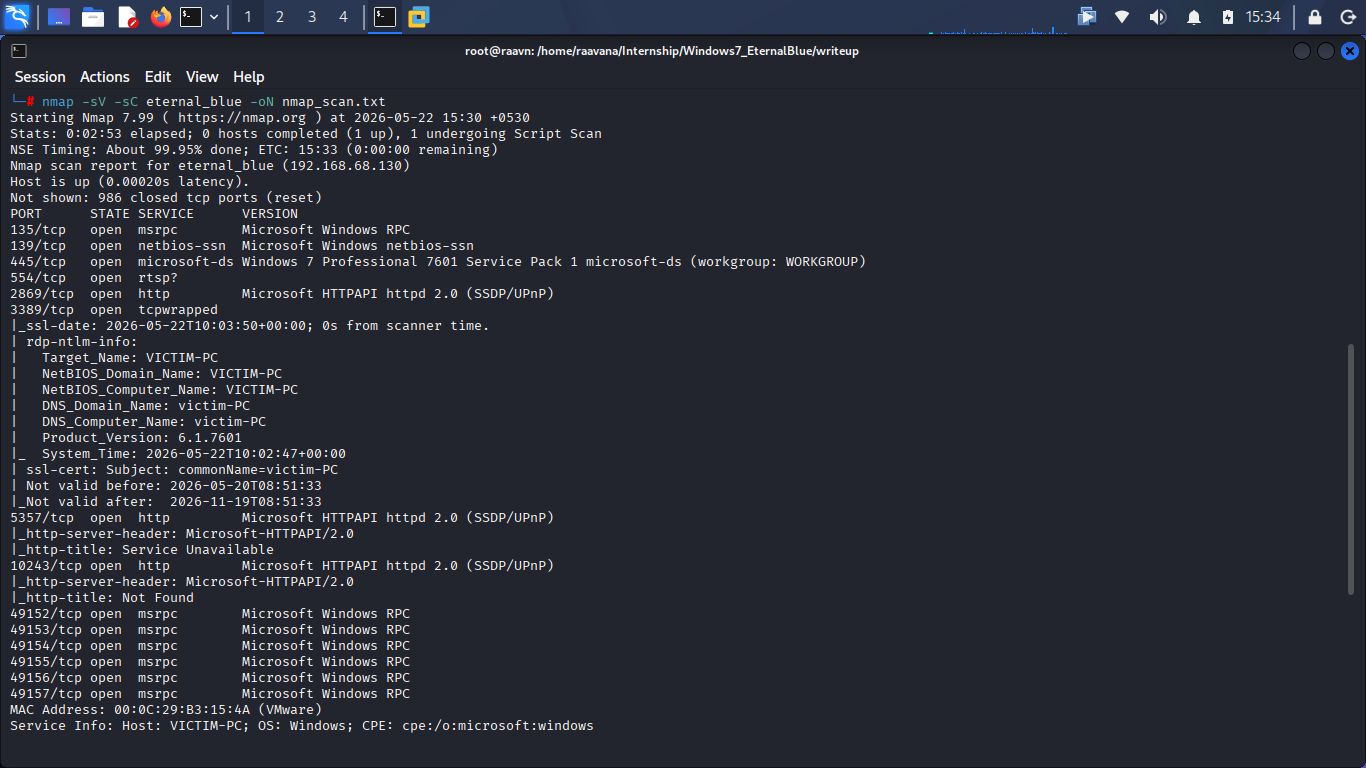Screen dimensions: 1366x768
Task: Click the show desktop panel icon
Action: click(x=59, y=17)
